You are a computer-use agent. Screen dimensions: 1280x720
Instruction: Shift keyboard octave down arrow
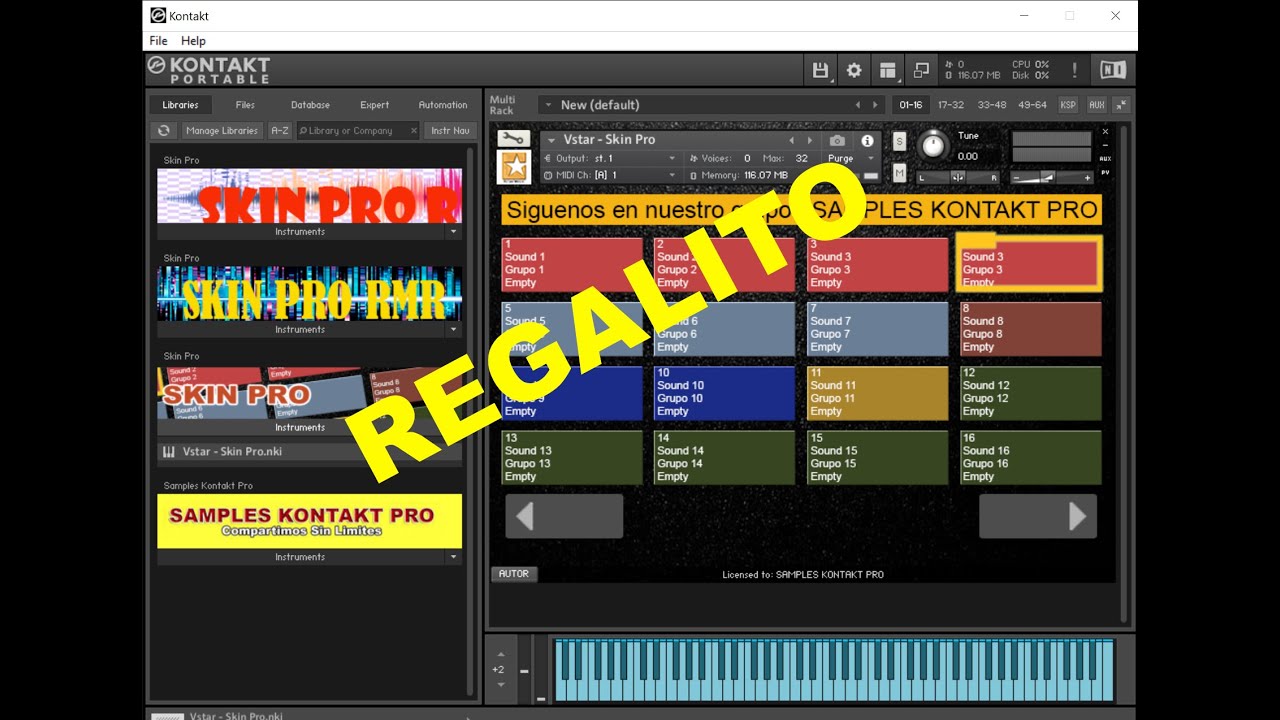[x=501, y=685]
